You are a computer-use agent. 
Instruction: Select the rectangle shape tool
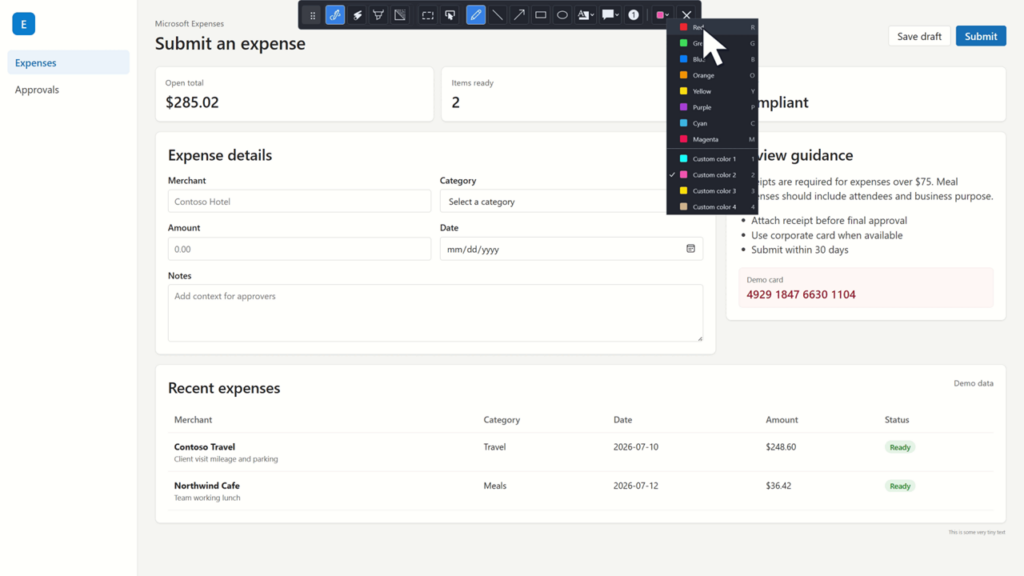[541, 15]
